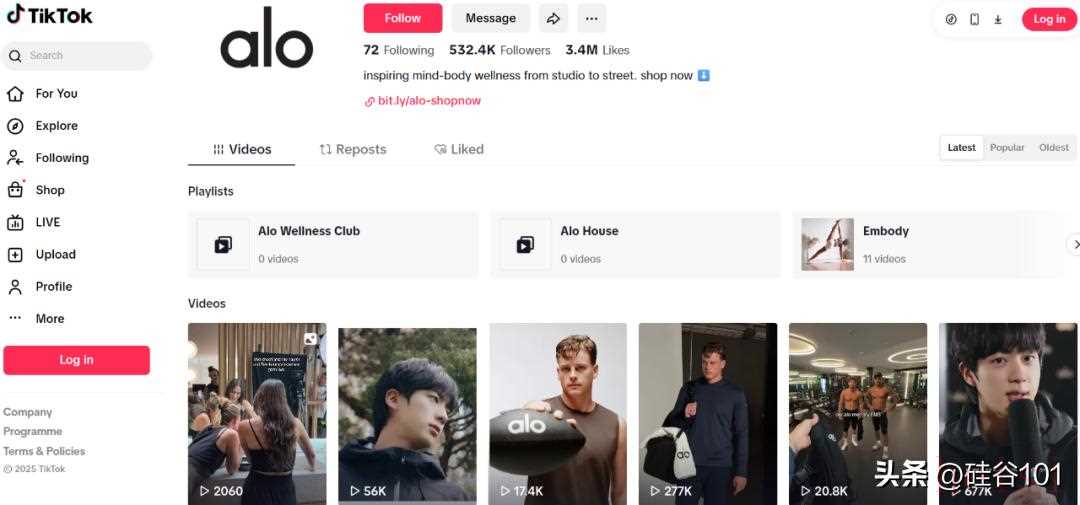Viewport: 1080px width, 505px height.
Task: Click the download app icon in header
Action: tap(997, 19)
